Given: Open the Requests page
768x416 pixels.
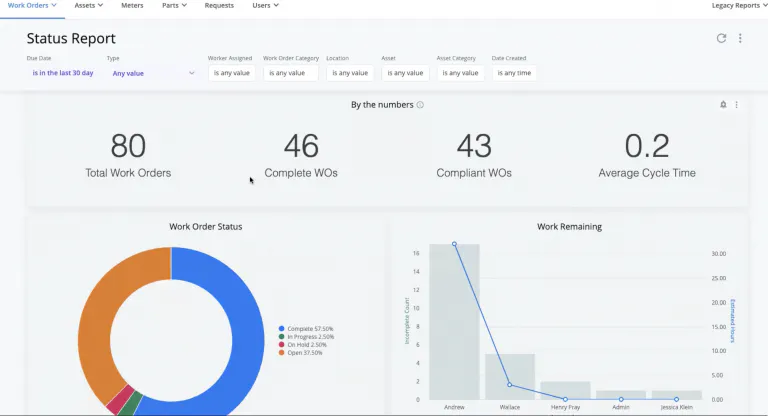Looking at the screenshot, I should coord(218,6).
